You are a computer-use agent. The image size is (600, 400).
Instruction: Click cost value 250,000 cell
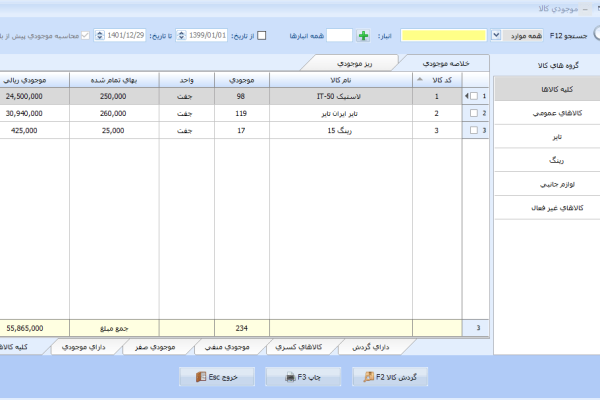tap(114, 96)
